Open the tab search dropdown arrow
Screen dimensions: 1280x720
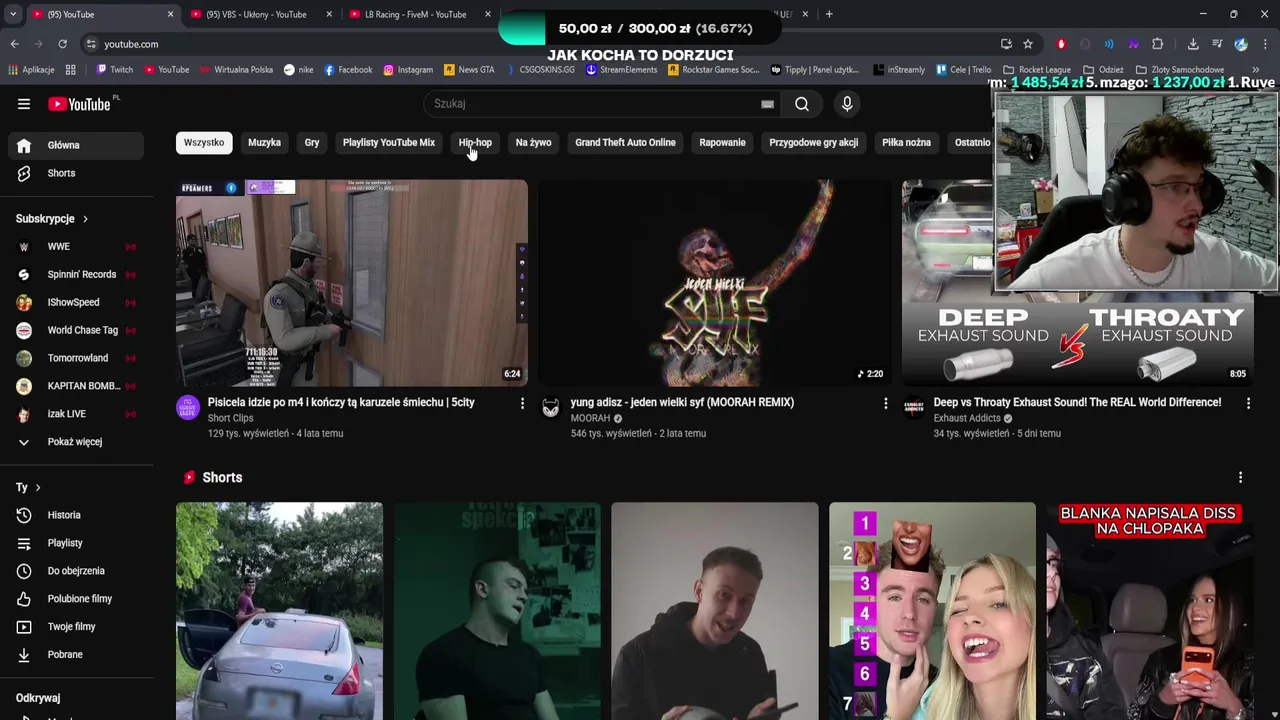pos(13,14)
